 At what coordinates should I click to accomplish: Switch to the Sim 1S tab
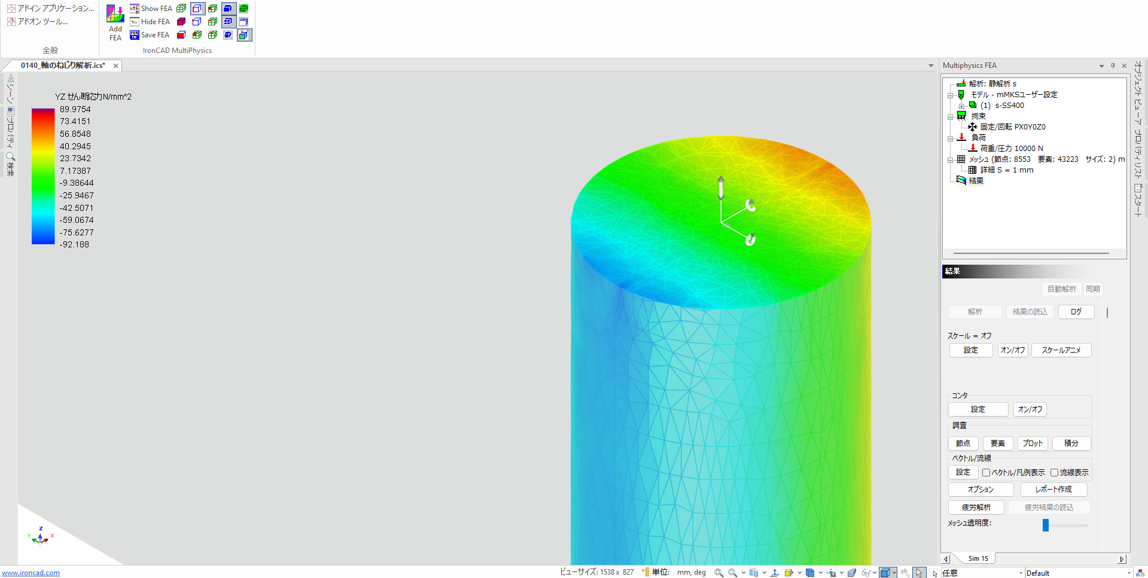[x=977, y=559]
